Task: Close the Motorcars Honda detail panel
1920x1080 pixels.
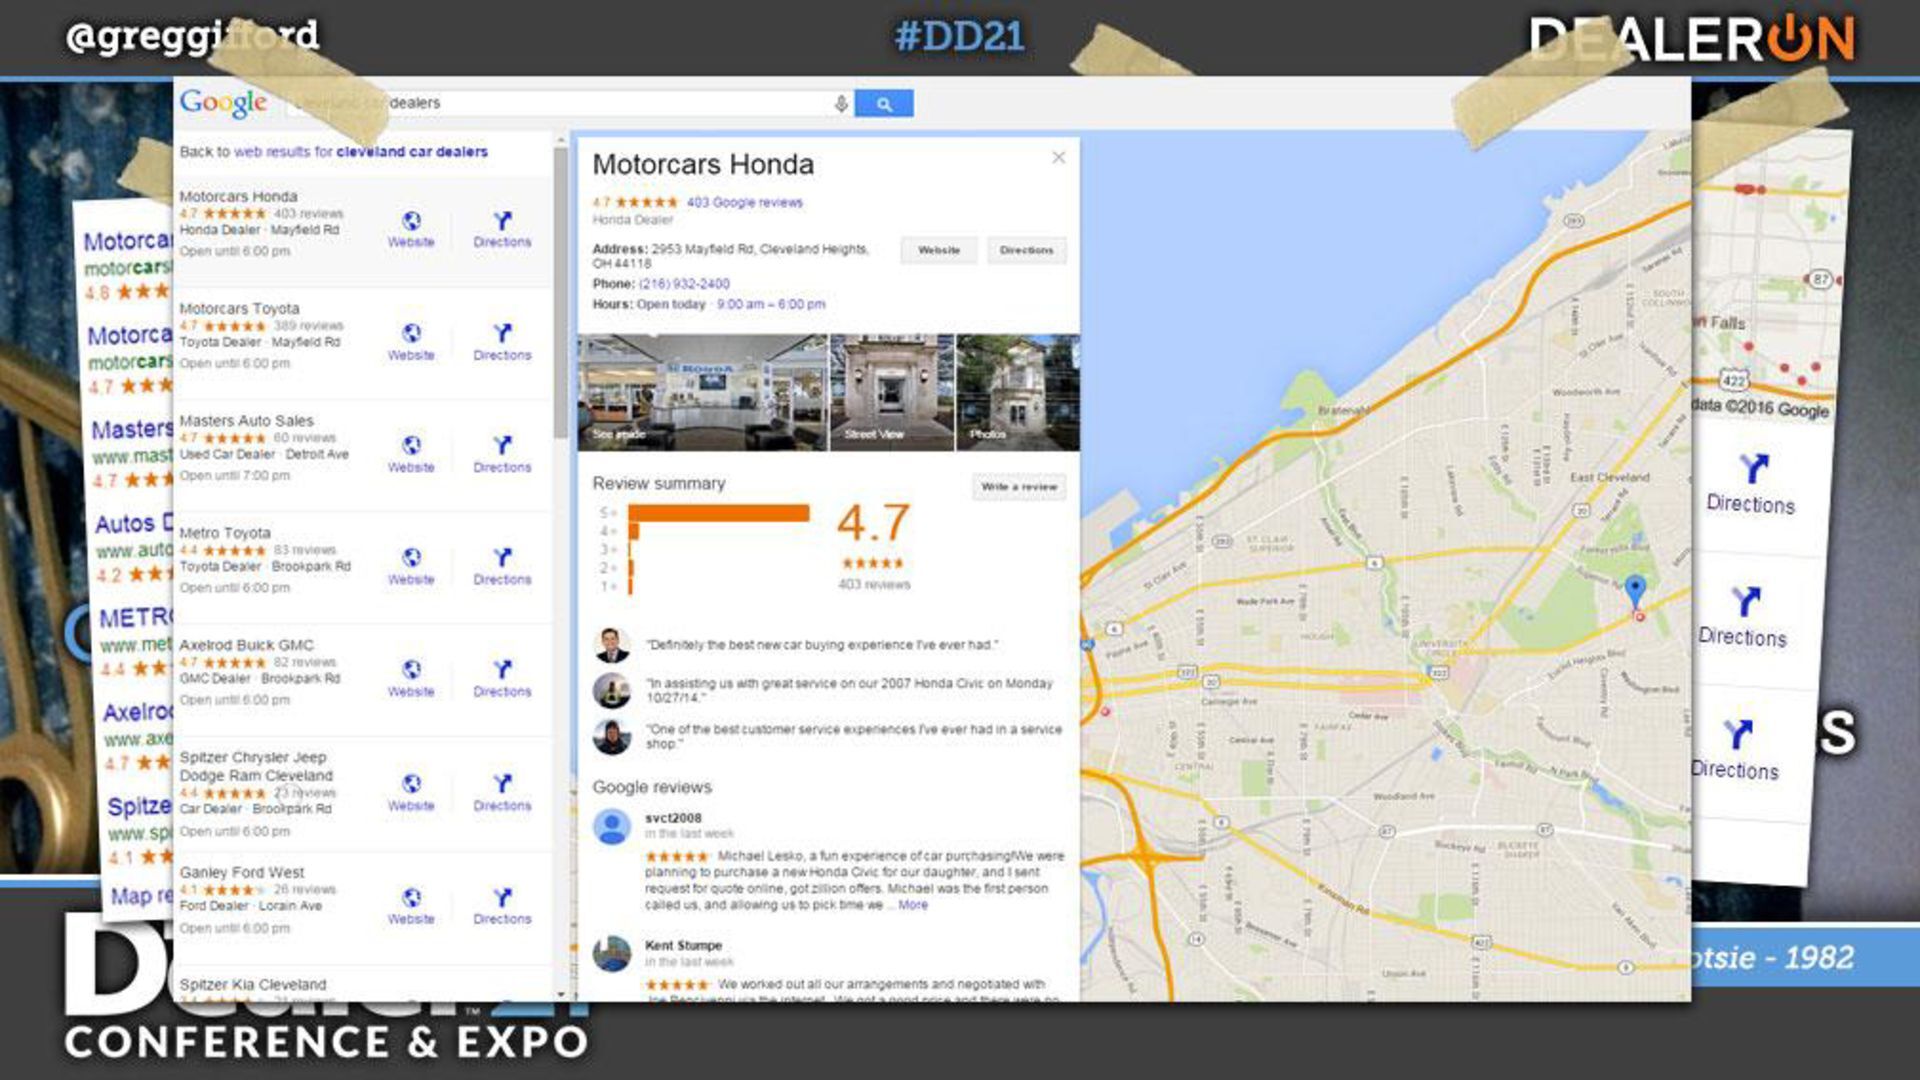Action: (x=1059, y=158)
